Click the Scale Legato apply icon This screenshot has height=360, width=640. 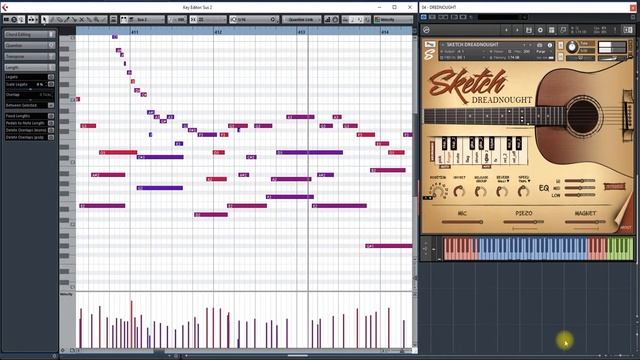pyautogui.click(x=51, y=84)
